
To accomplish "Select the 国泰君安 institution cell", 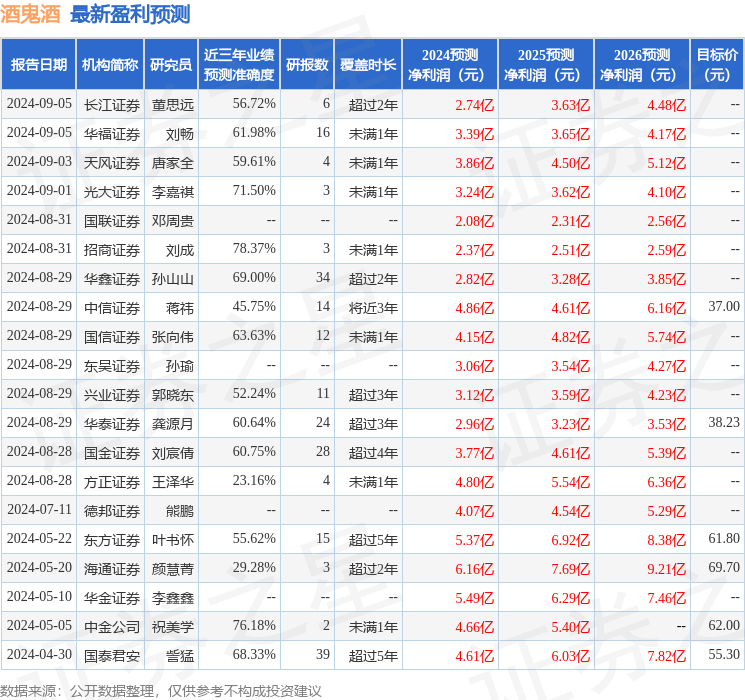I will coord(112,656).
